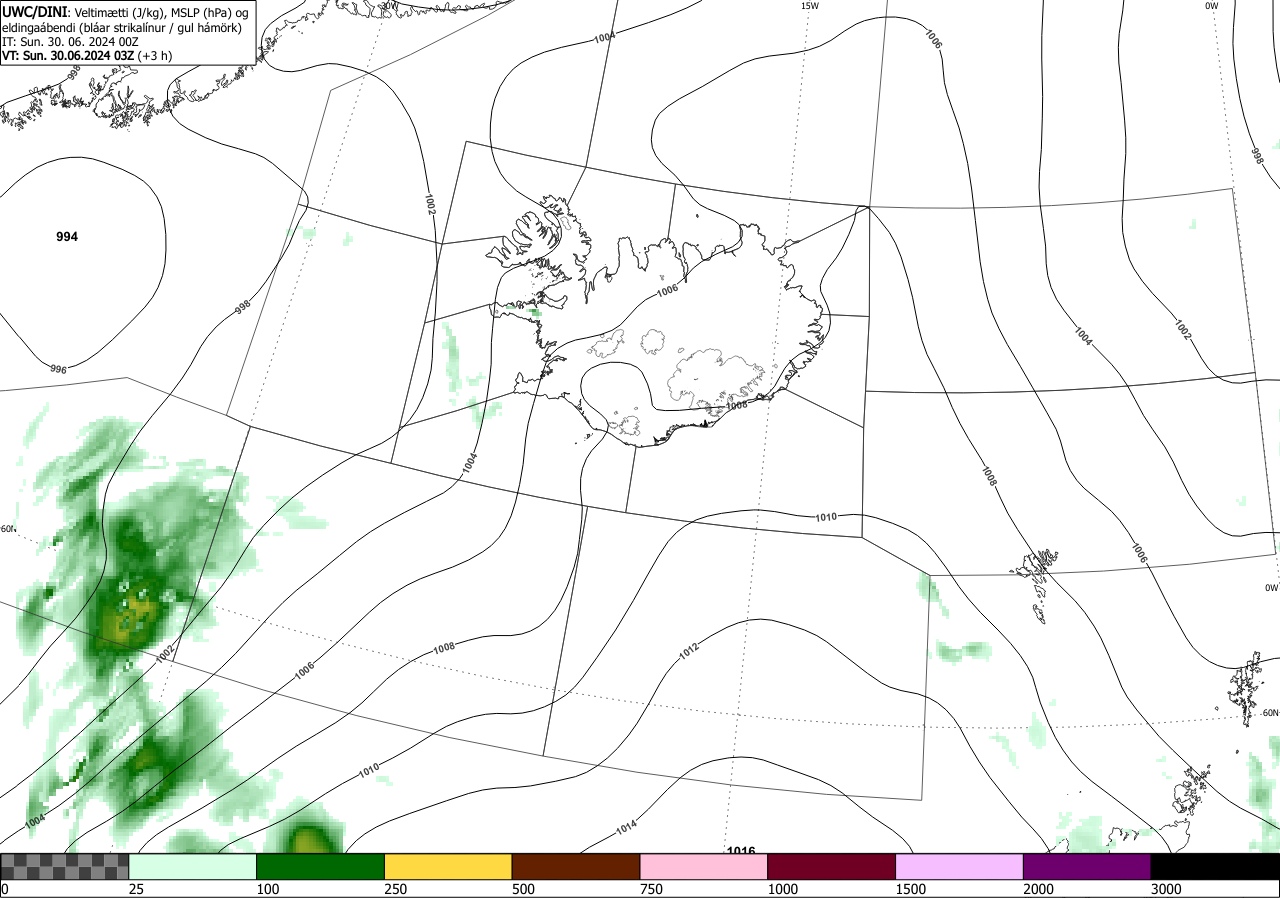Screen dimensions: 1280x898
Task: Pick the dark green 100–250 legend swatch
Action: [x=321, y=866]
